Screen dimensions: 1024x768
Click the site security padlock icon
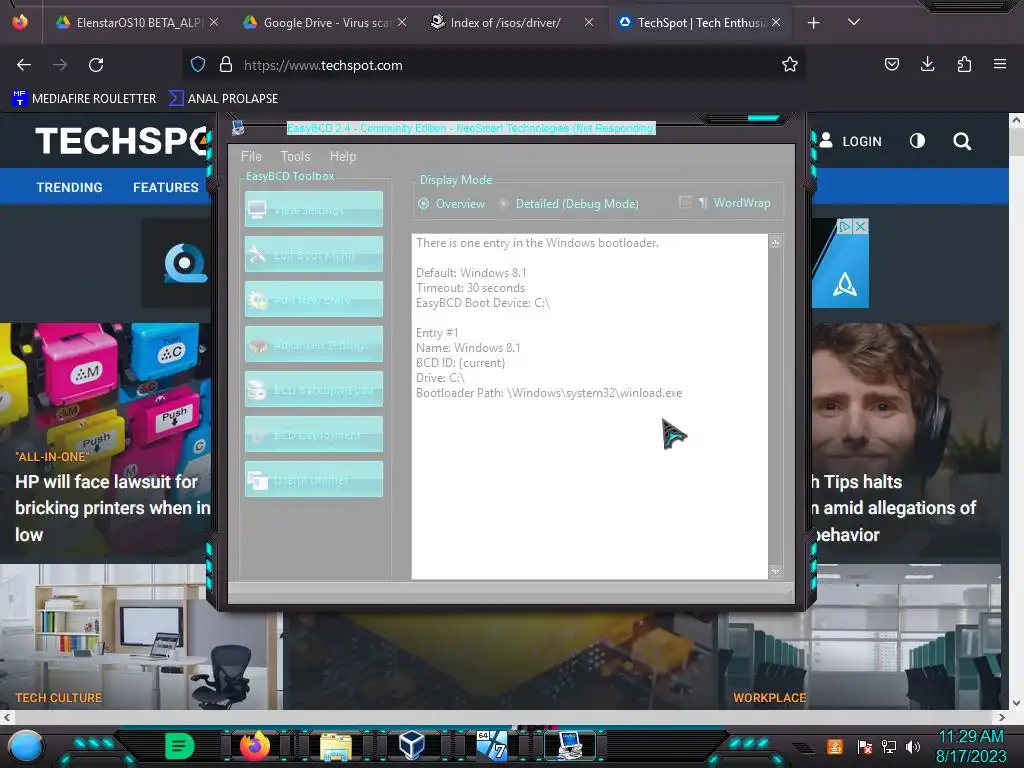[x=226, y=65]
